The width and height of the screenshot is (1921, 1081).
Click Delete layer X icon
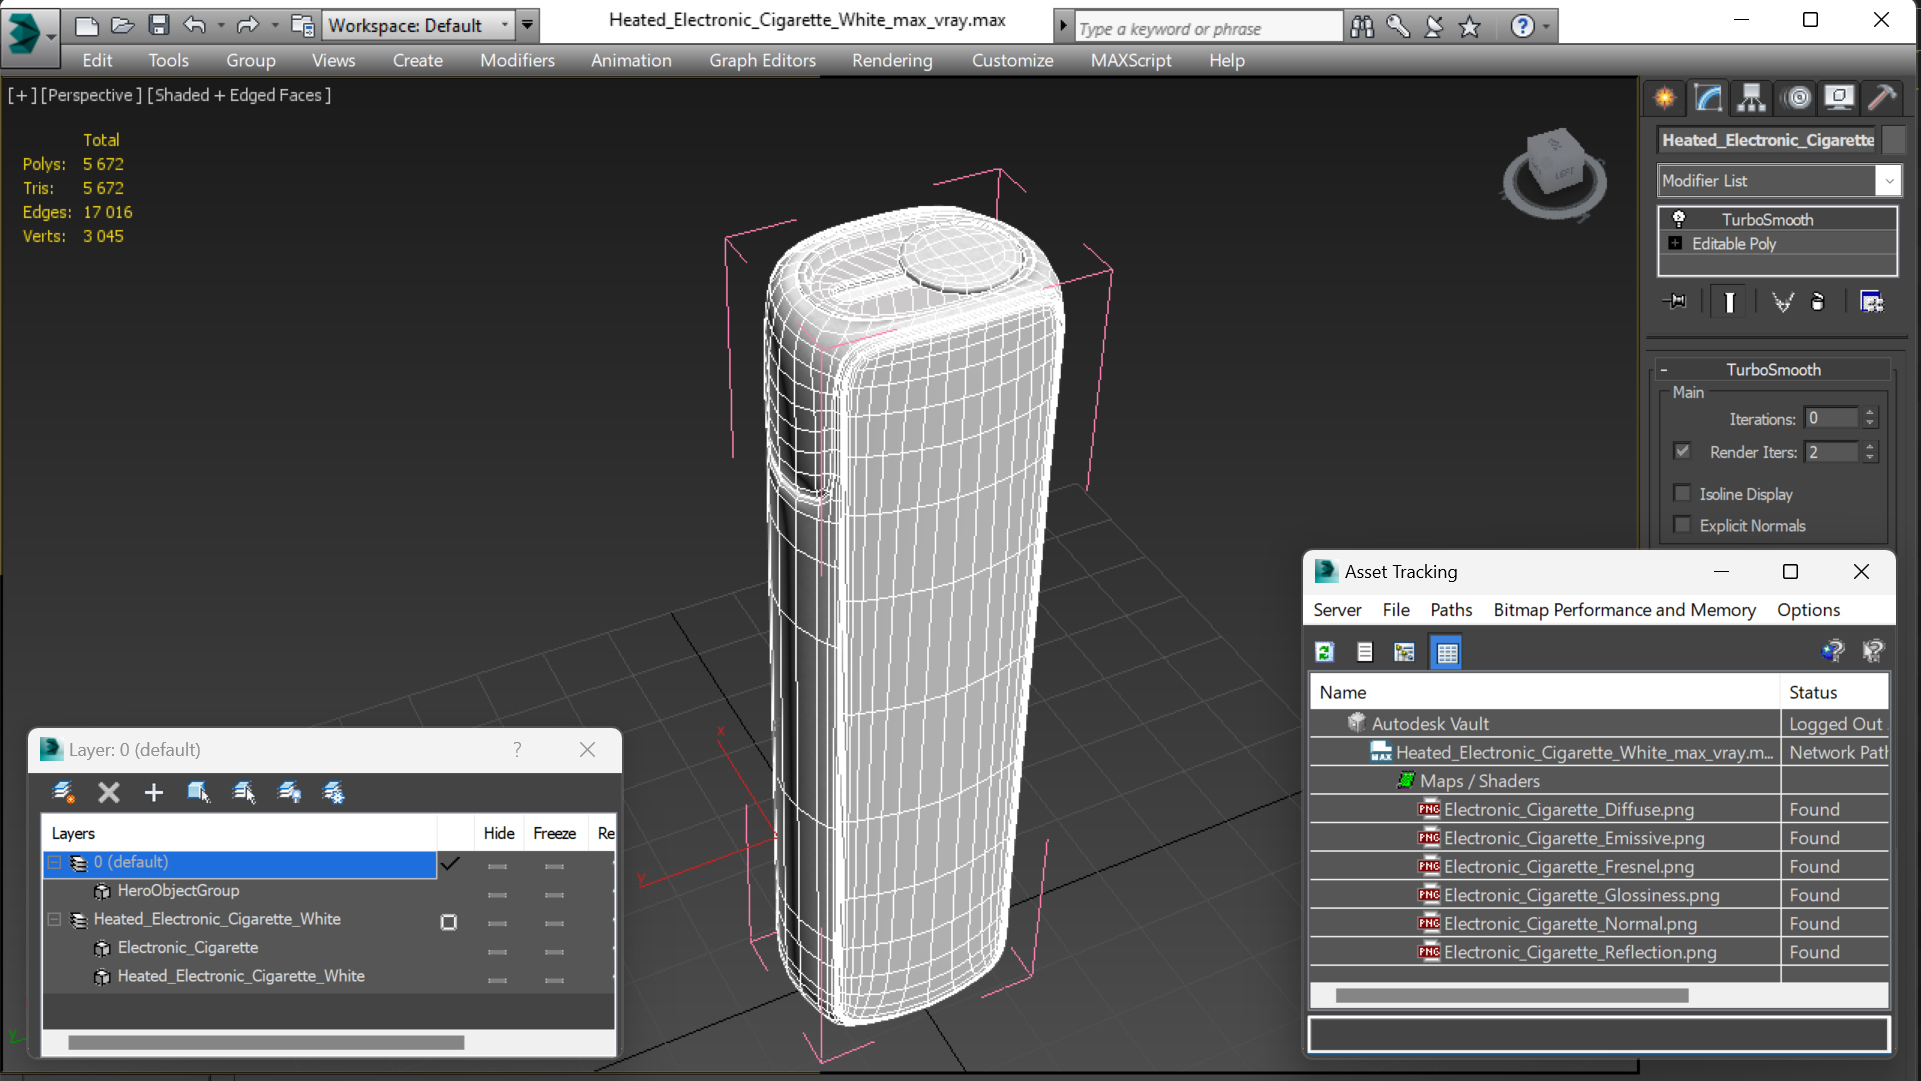[x=109, y=793]
